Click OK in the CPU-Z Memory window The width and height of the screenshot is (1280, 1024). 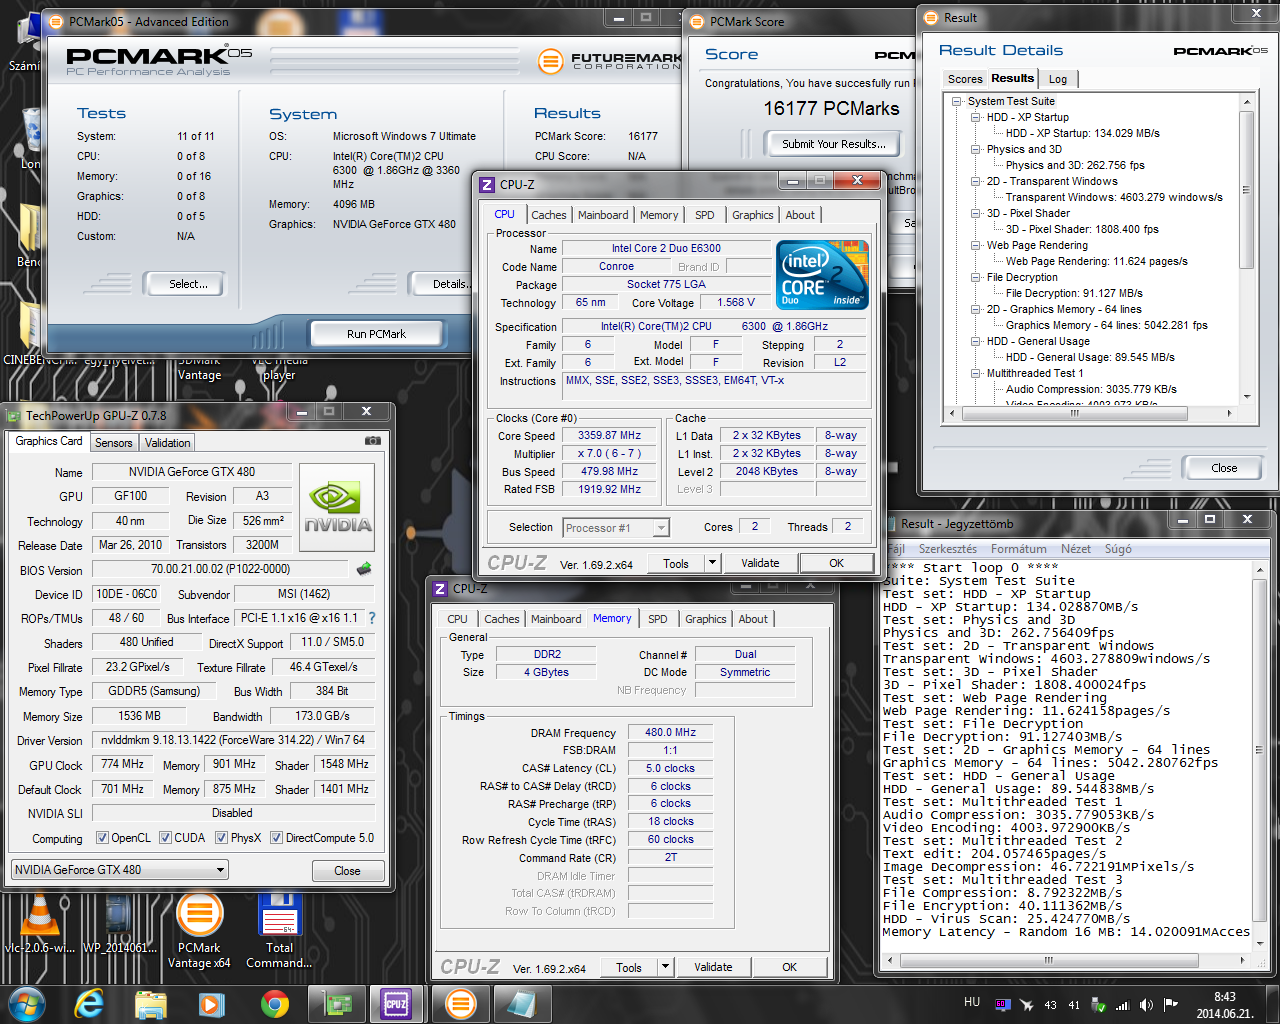pos(790,967)
